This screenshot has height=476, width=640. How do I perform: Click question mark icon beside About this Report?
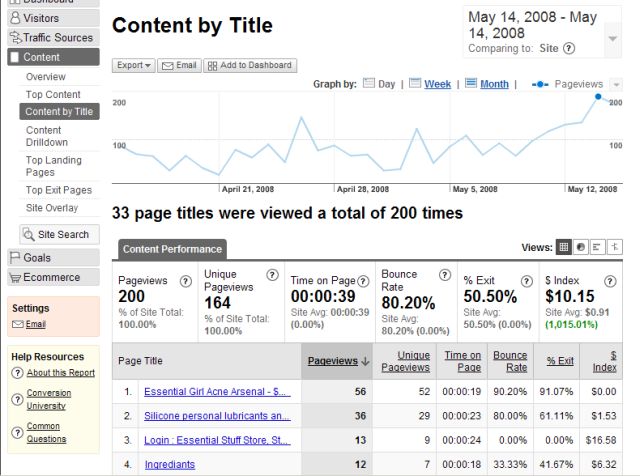point(17,373)
